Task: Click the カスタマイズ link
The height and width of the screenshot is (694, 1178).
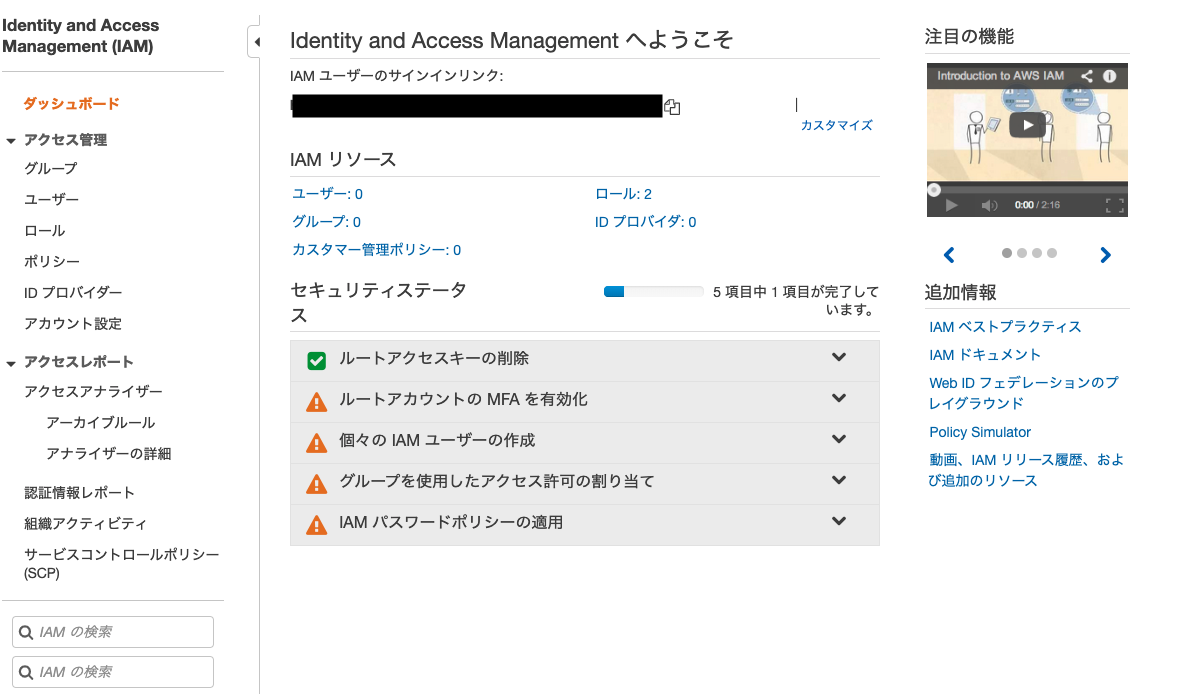Action: click(836, 125)
